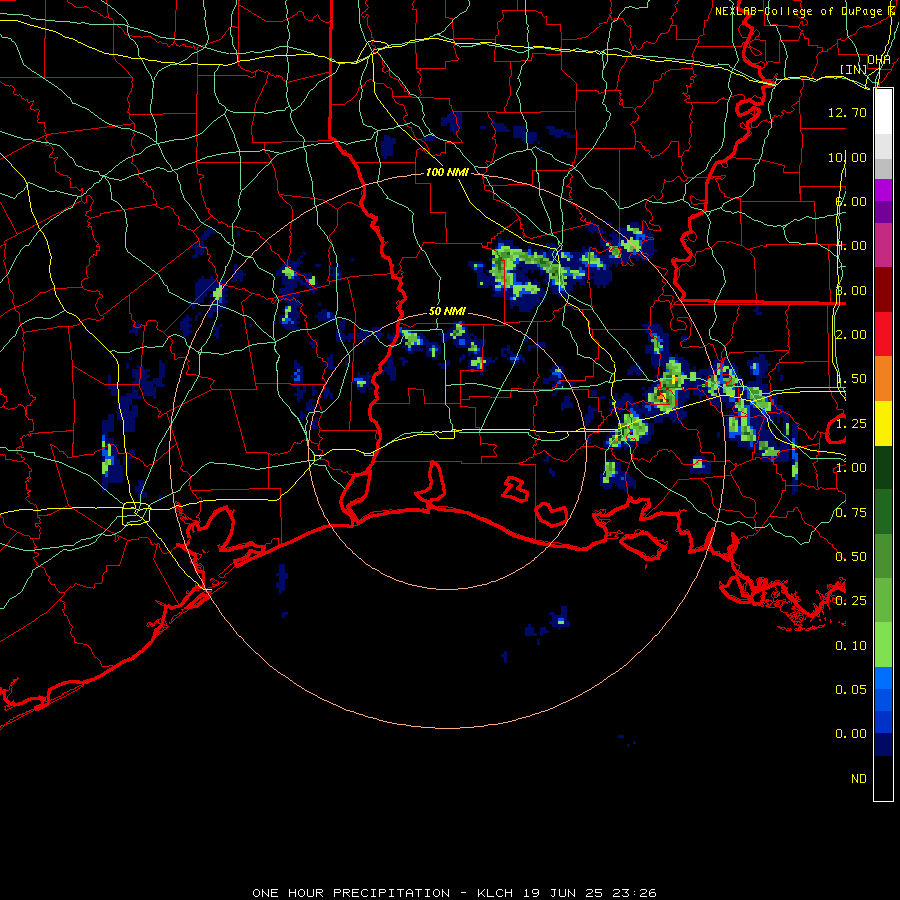The height and width of the screenshot is (900, 900).
Task: Click the '4.00' legend value
Action: click(851, 246)
